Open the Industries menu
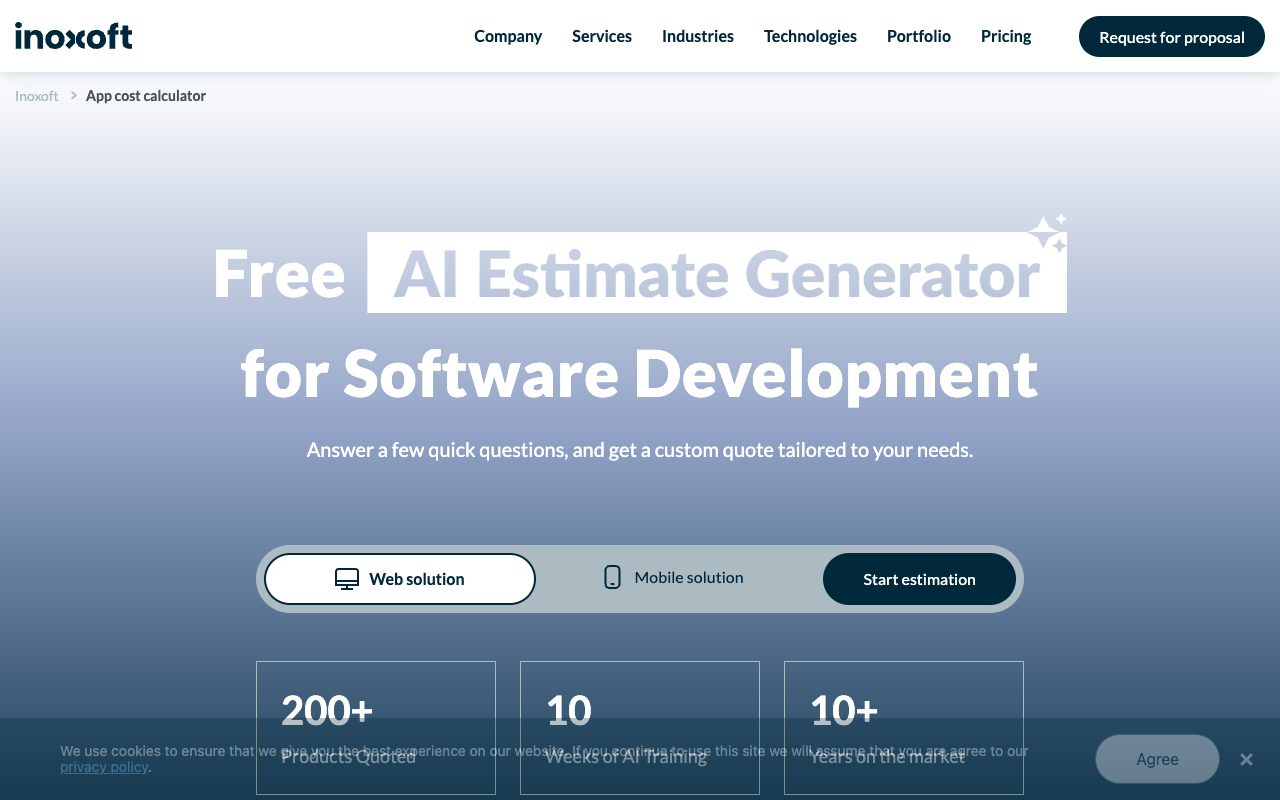 [x=698, y=36]
